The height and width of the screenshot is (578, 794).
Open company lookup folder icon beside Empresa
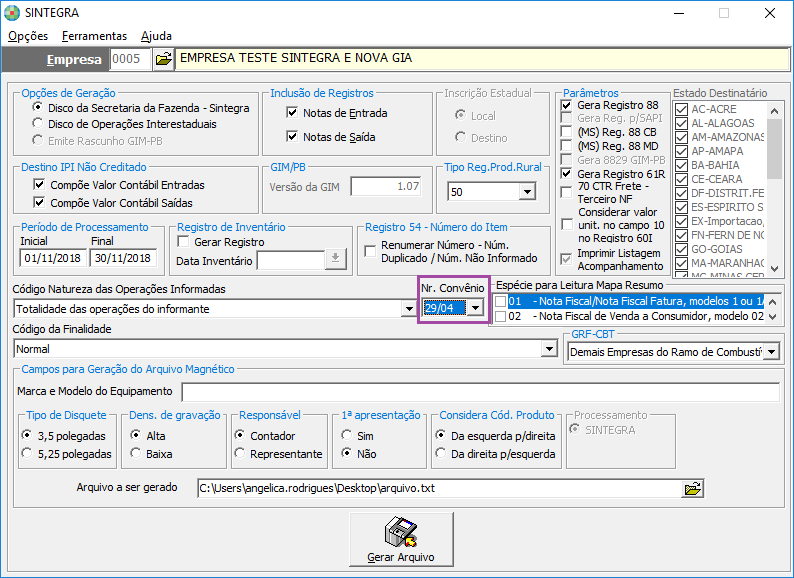tap(163, 59)
